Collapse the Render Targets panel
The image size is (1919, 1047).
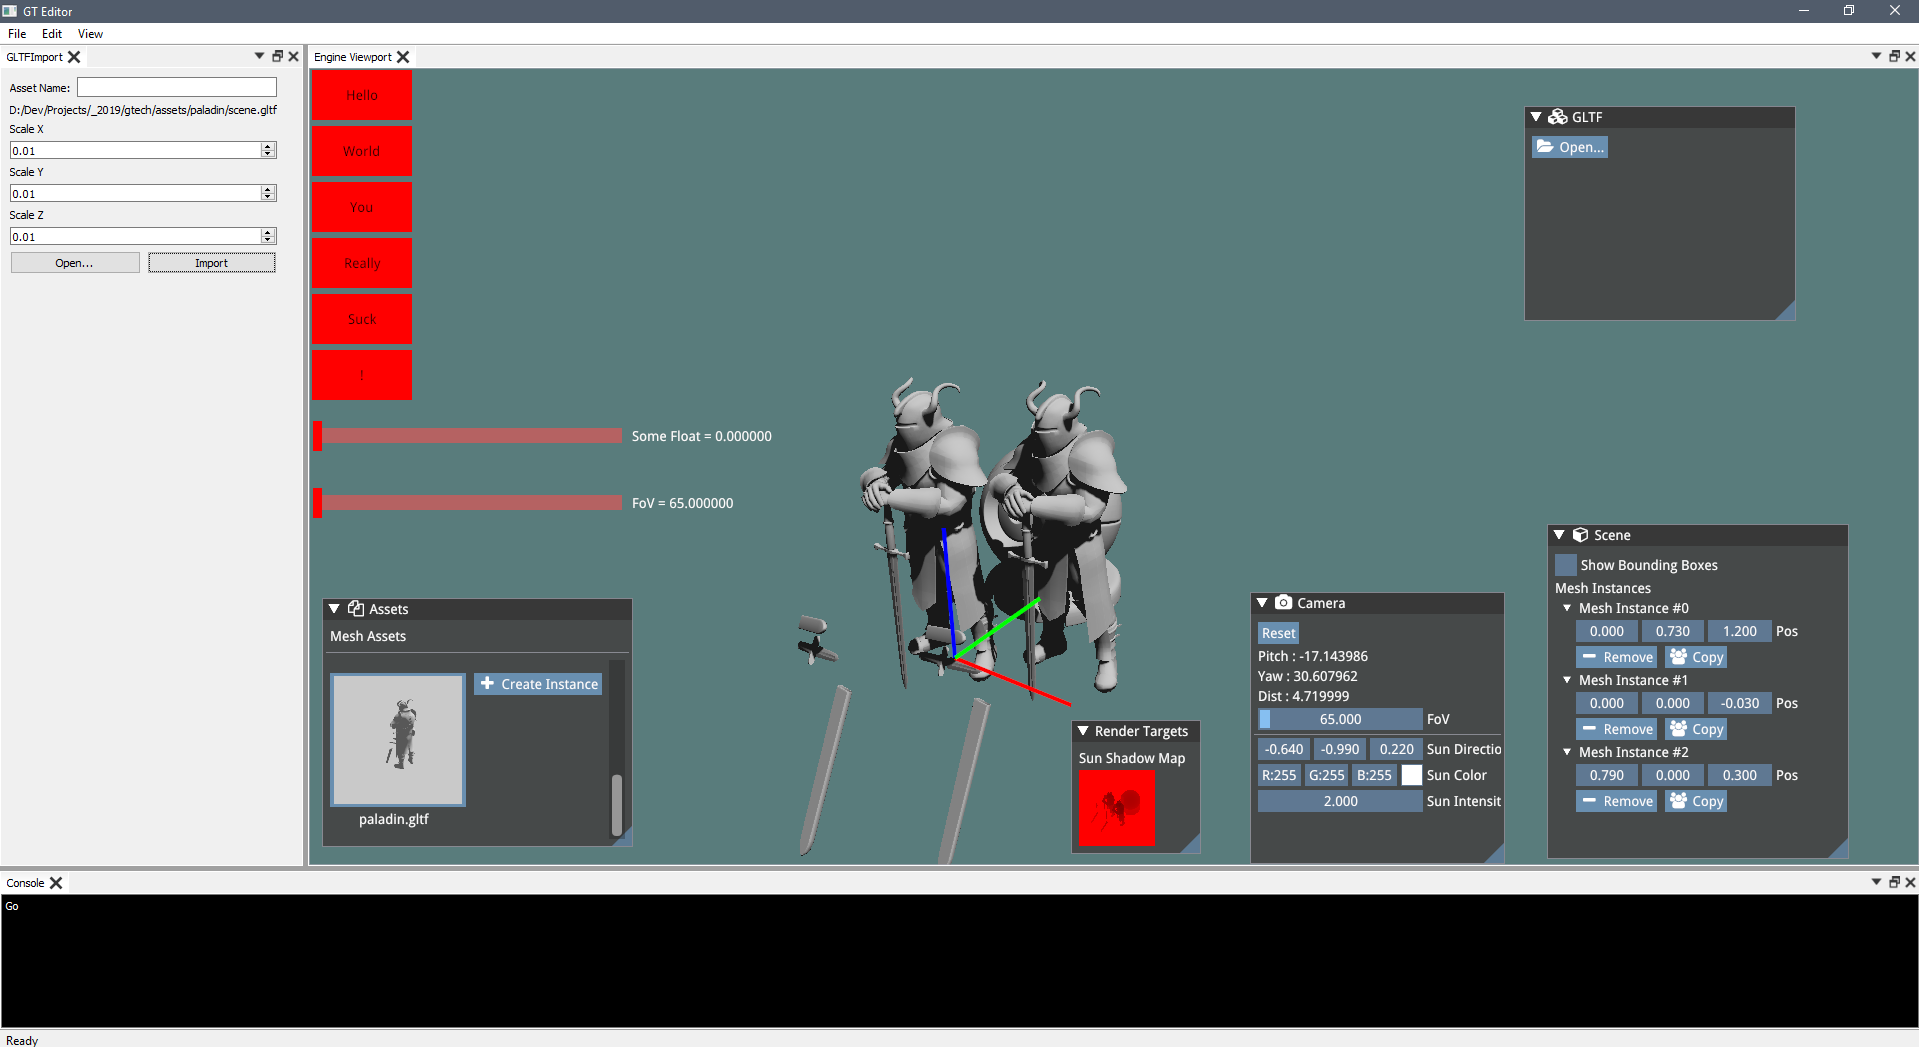1083,731
